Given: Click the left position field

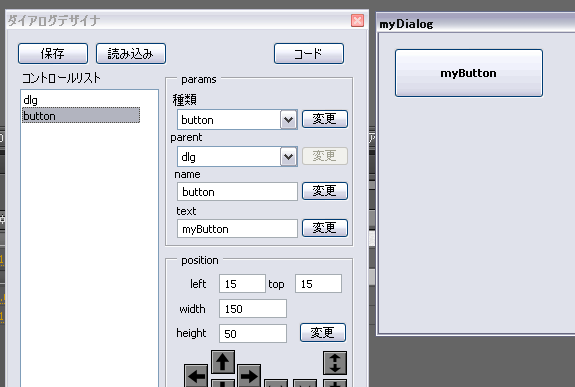Looking at the screenshot, I should click(x=242, y=284).
